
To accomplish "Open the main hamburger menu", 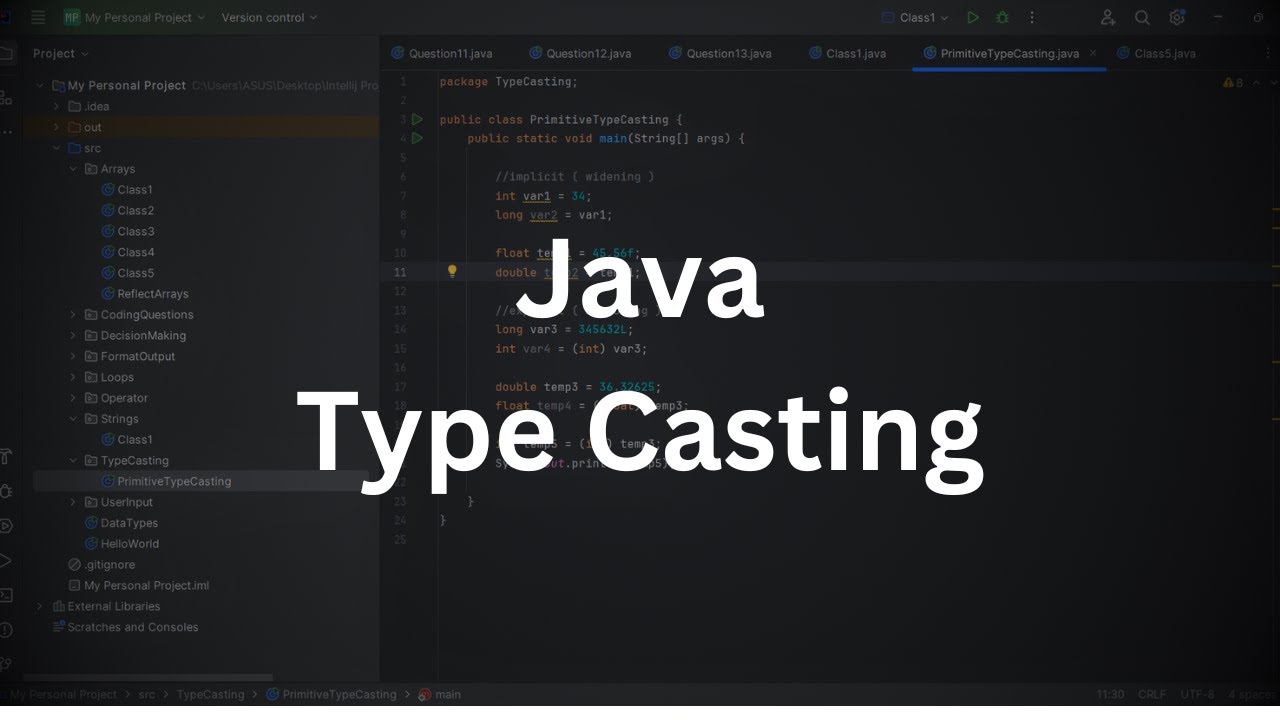I will click(x=38, y=17).
